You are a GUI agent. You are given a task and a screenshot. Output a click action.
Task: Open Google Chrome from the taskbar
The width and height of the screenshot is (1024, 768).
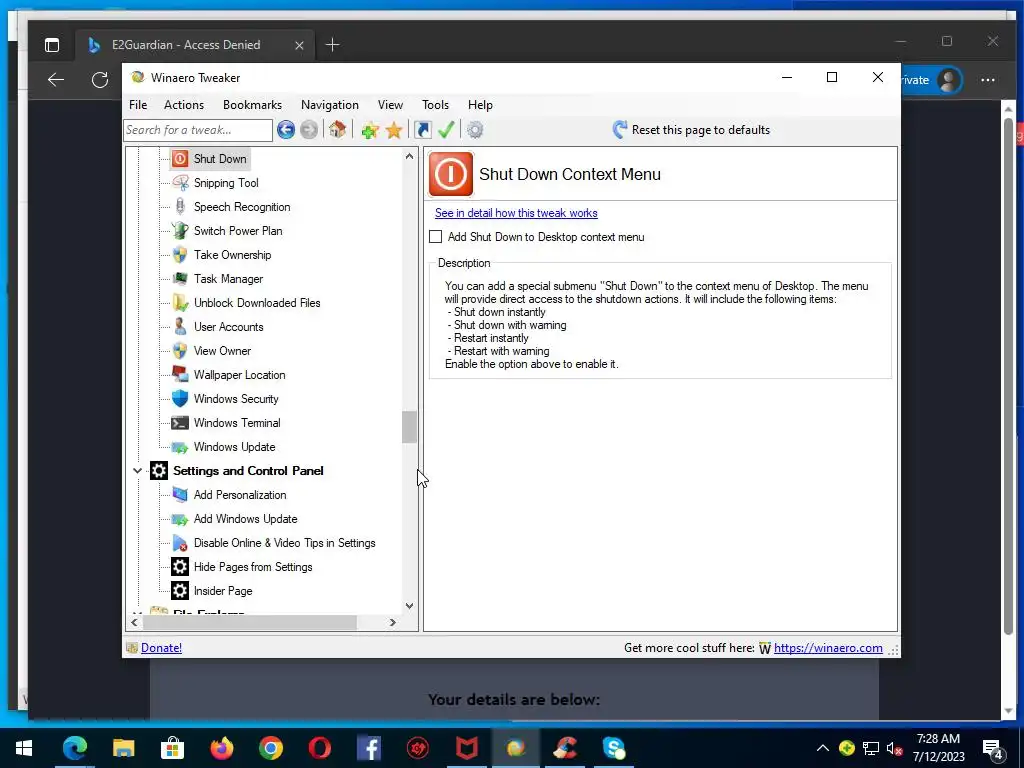(x=270, y=748)
